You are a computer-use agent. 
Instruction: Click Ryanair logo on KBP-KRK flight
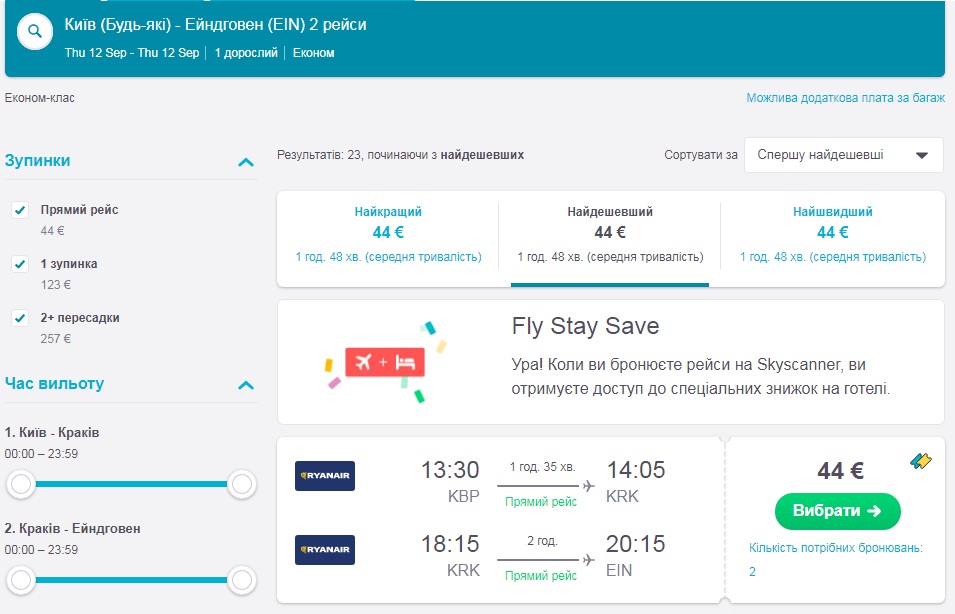[x=325, y=476]
